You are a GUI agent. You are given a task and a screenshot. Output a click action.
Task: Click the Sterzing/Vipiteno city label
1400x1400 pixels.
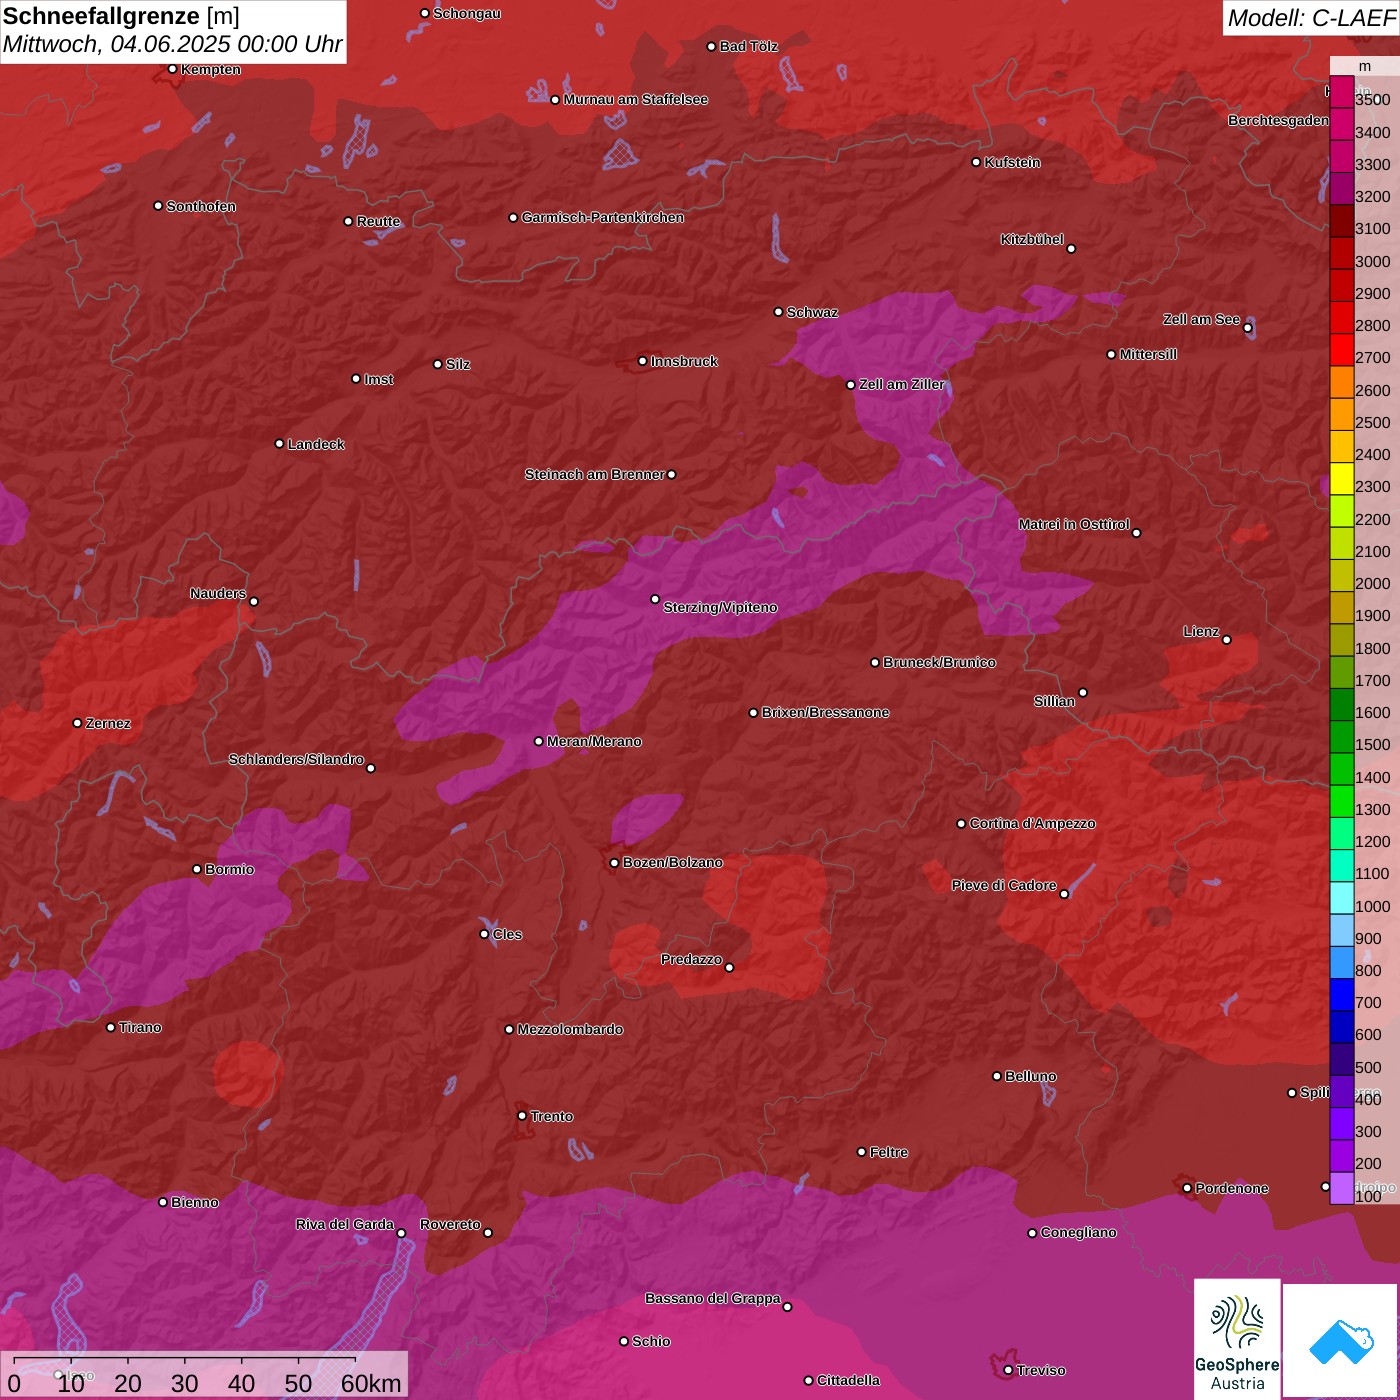pyautogui.click(x=720, y=607)
